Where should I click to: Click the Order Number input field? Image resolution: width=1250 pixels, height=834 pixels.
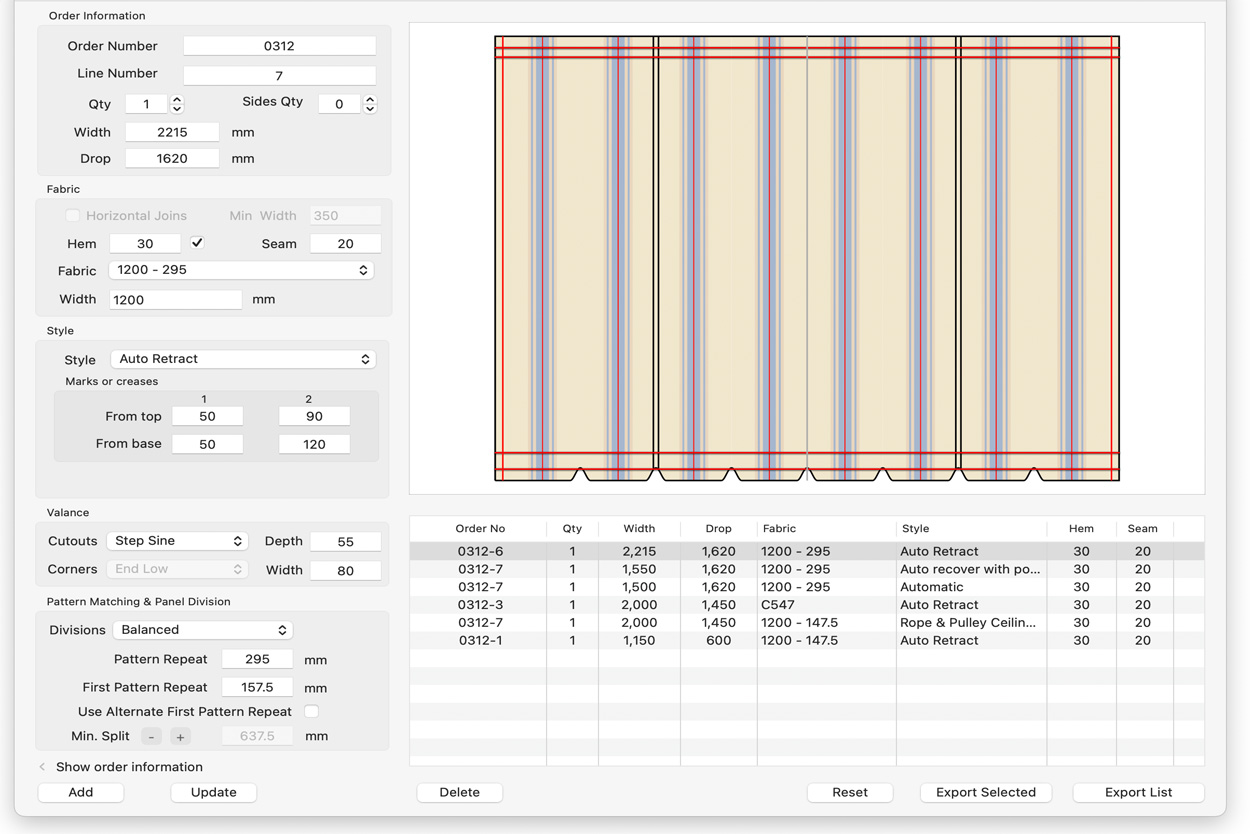[x=279, y=46]
